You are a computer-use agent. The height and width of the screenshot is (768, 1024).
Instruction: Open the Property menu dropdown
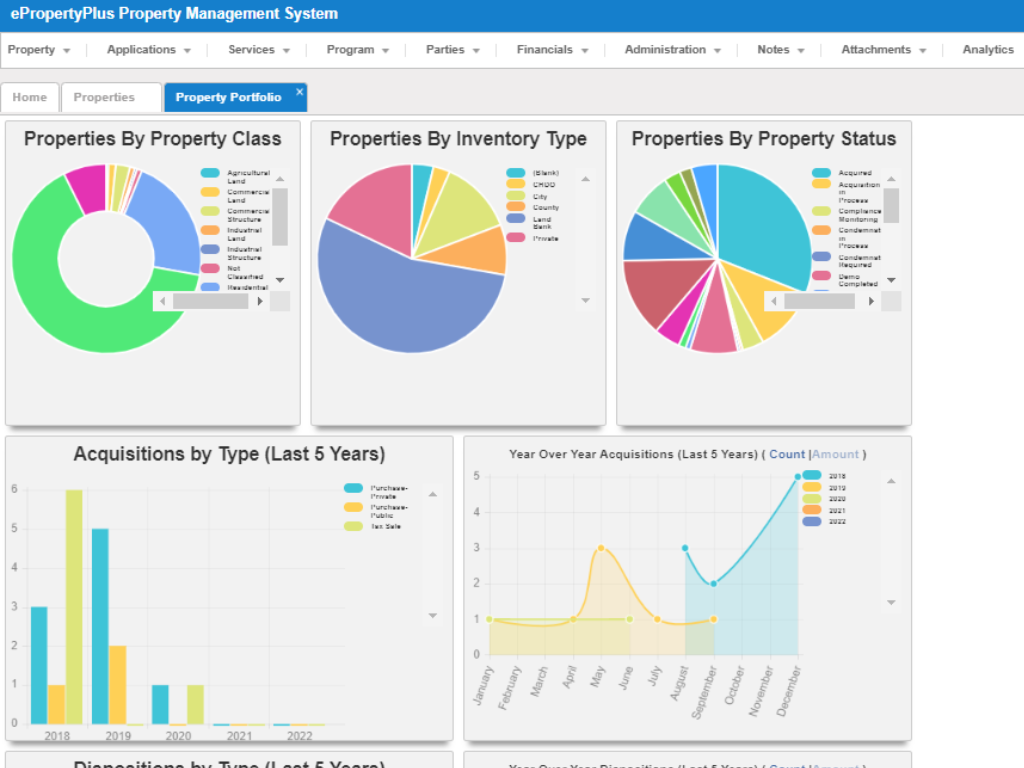(32, 49)
